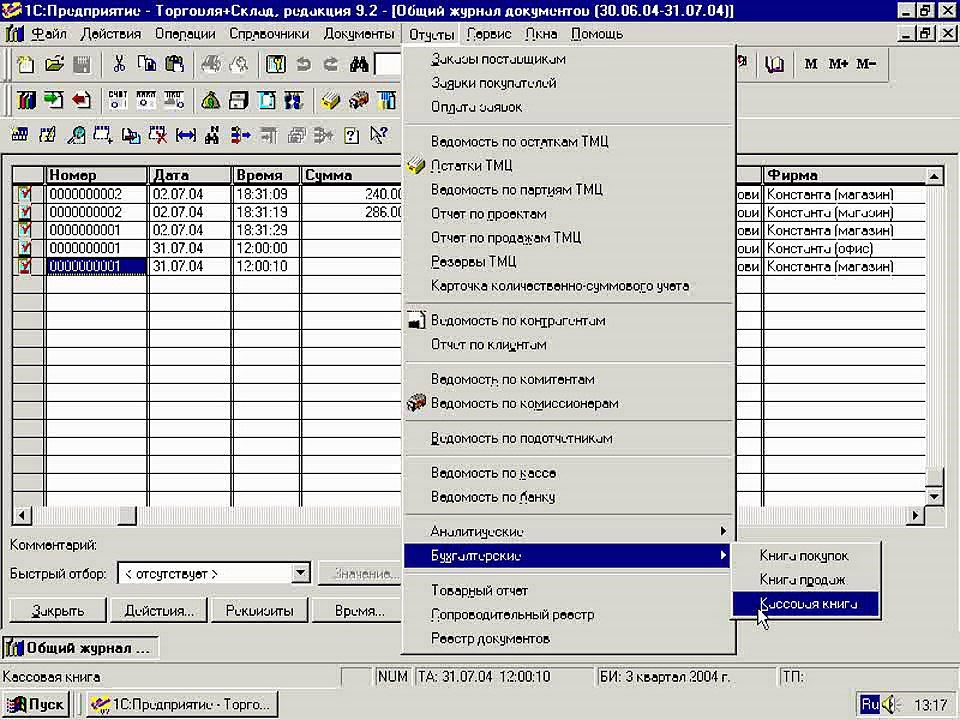Viewport: 960px width, 720px height.
Task: Choose Книга покупок from the submenu
Action: point(806,556)
